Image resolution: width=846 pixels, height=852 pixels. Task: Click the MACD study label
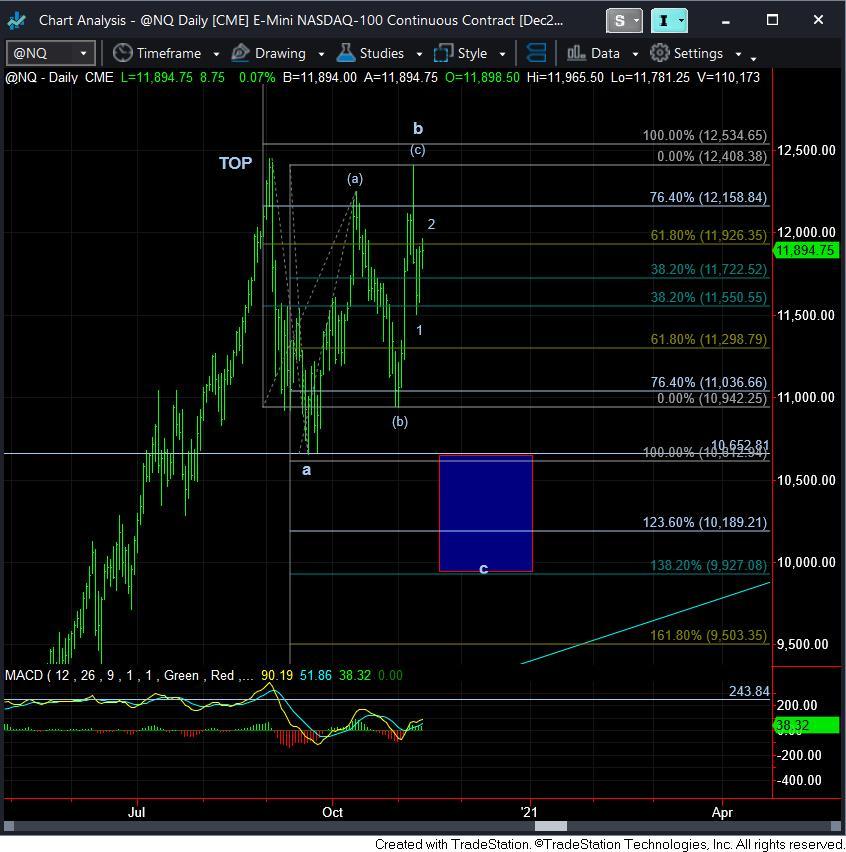[129, 675]
